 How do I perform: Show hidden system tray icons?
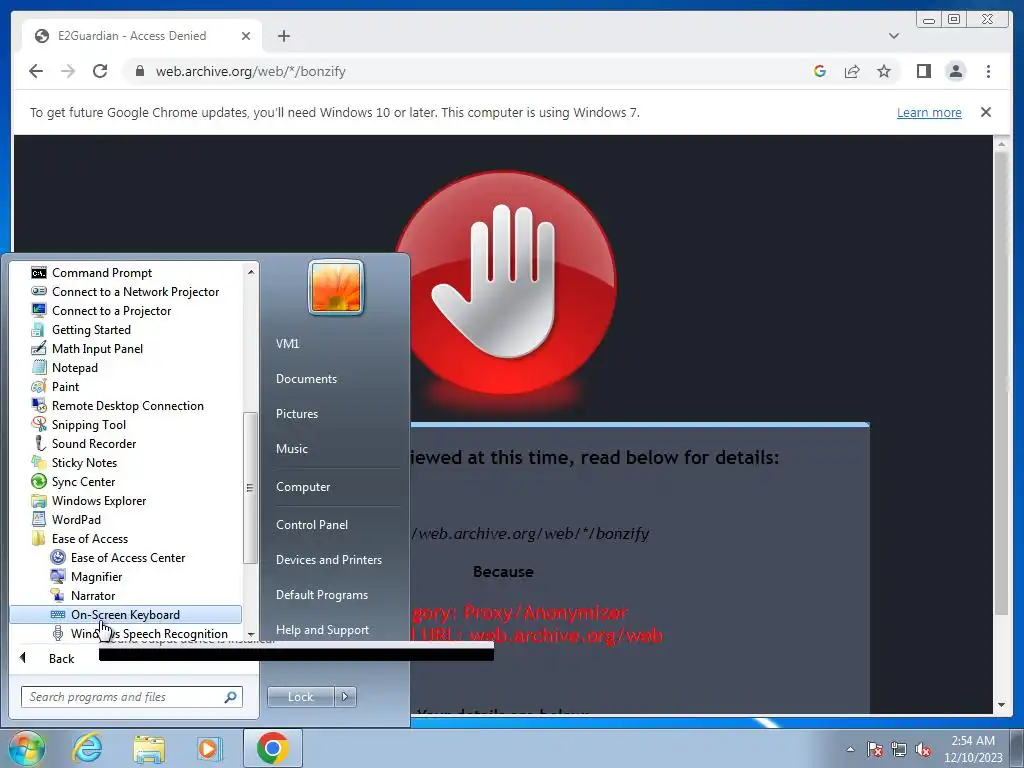pos(850,749)
